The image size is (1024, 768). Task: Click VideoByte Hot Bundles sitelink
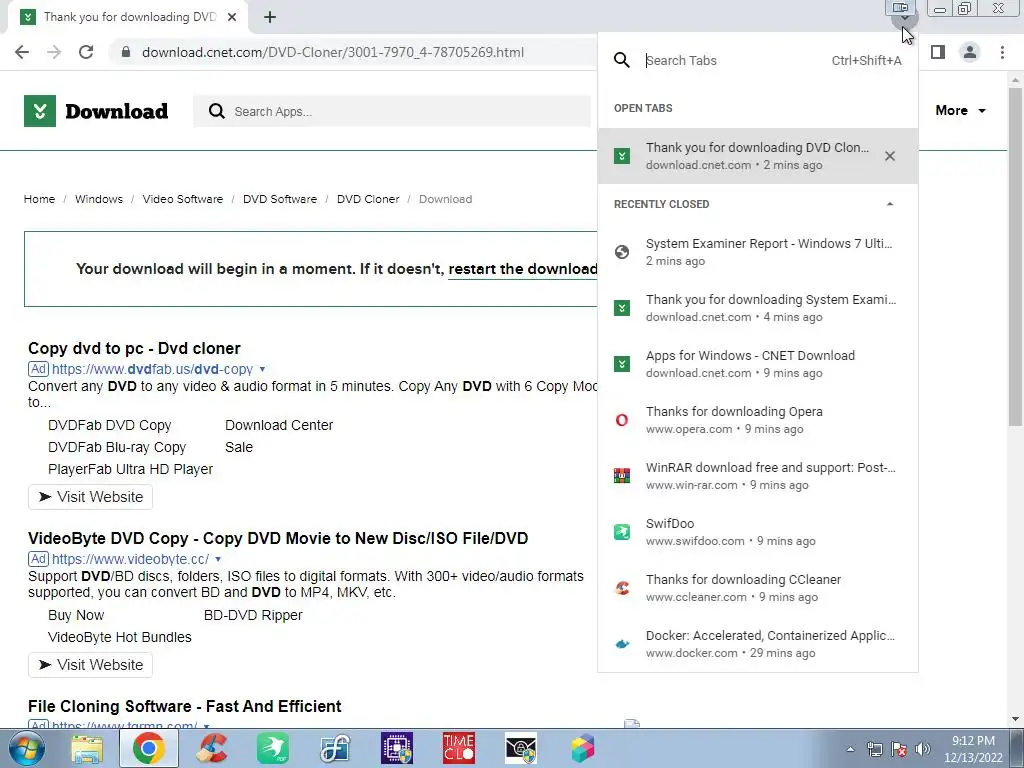coord(120,637)
